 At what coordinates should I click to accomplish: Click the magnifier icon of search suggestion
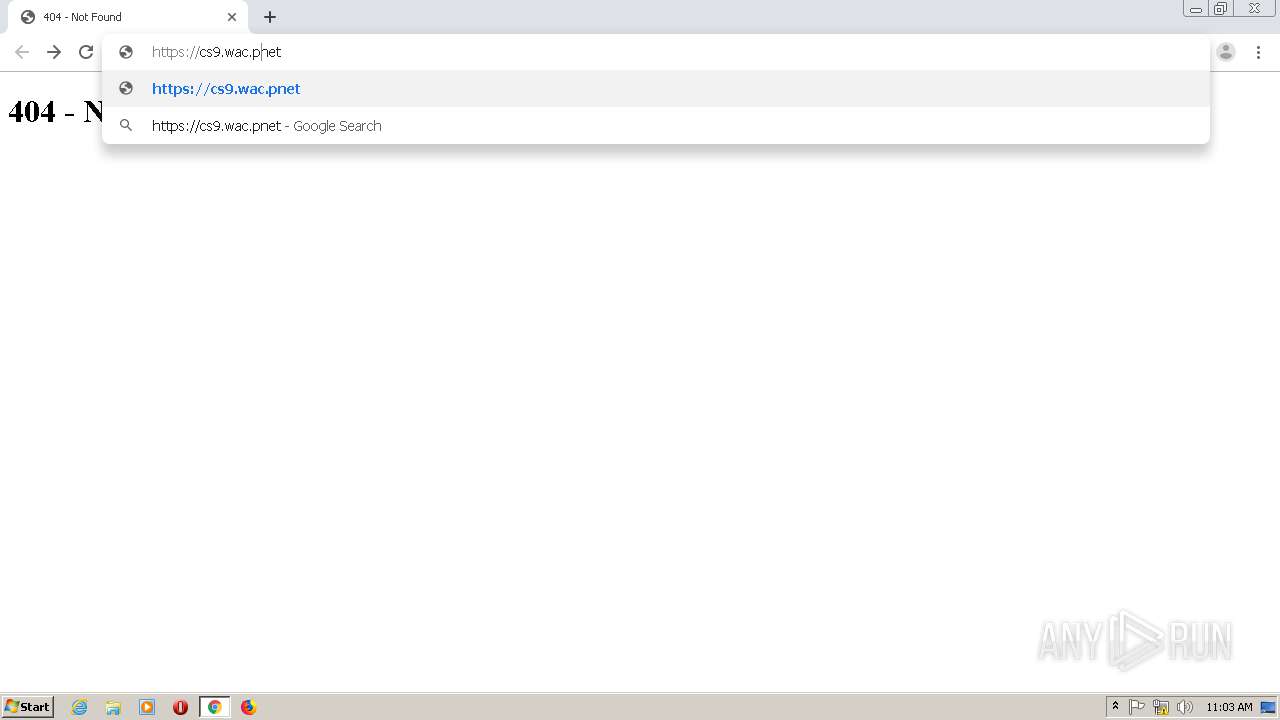tap(126, 125)
